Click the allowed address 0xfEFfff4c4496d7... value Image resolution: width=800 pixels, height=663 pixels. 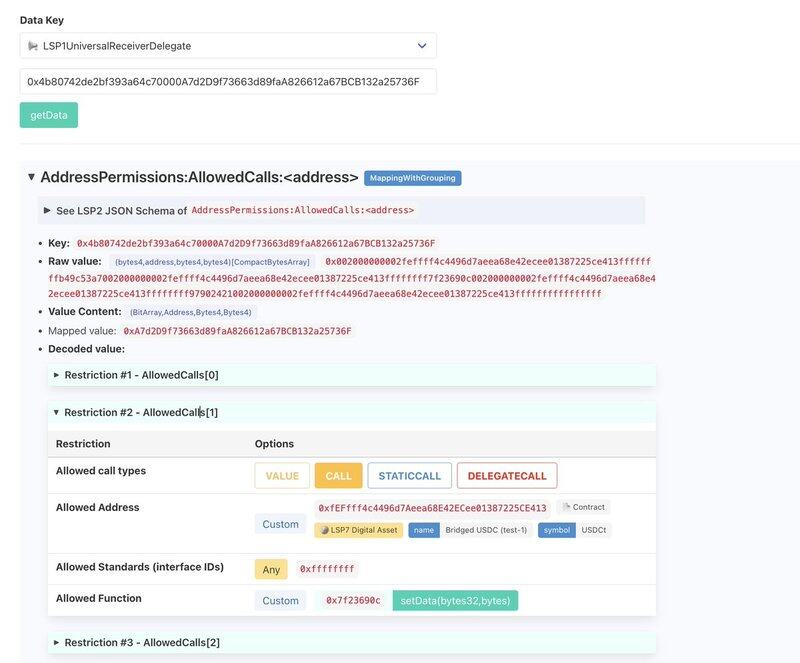tap(432, 508)
